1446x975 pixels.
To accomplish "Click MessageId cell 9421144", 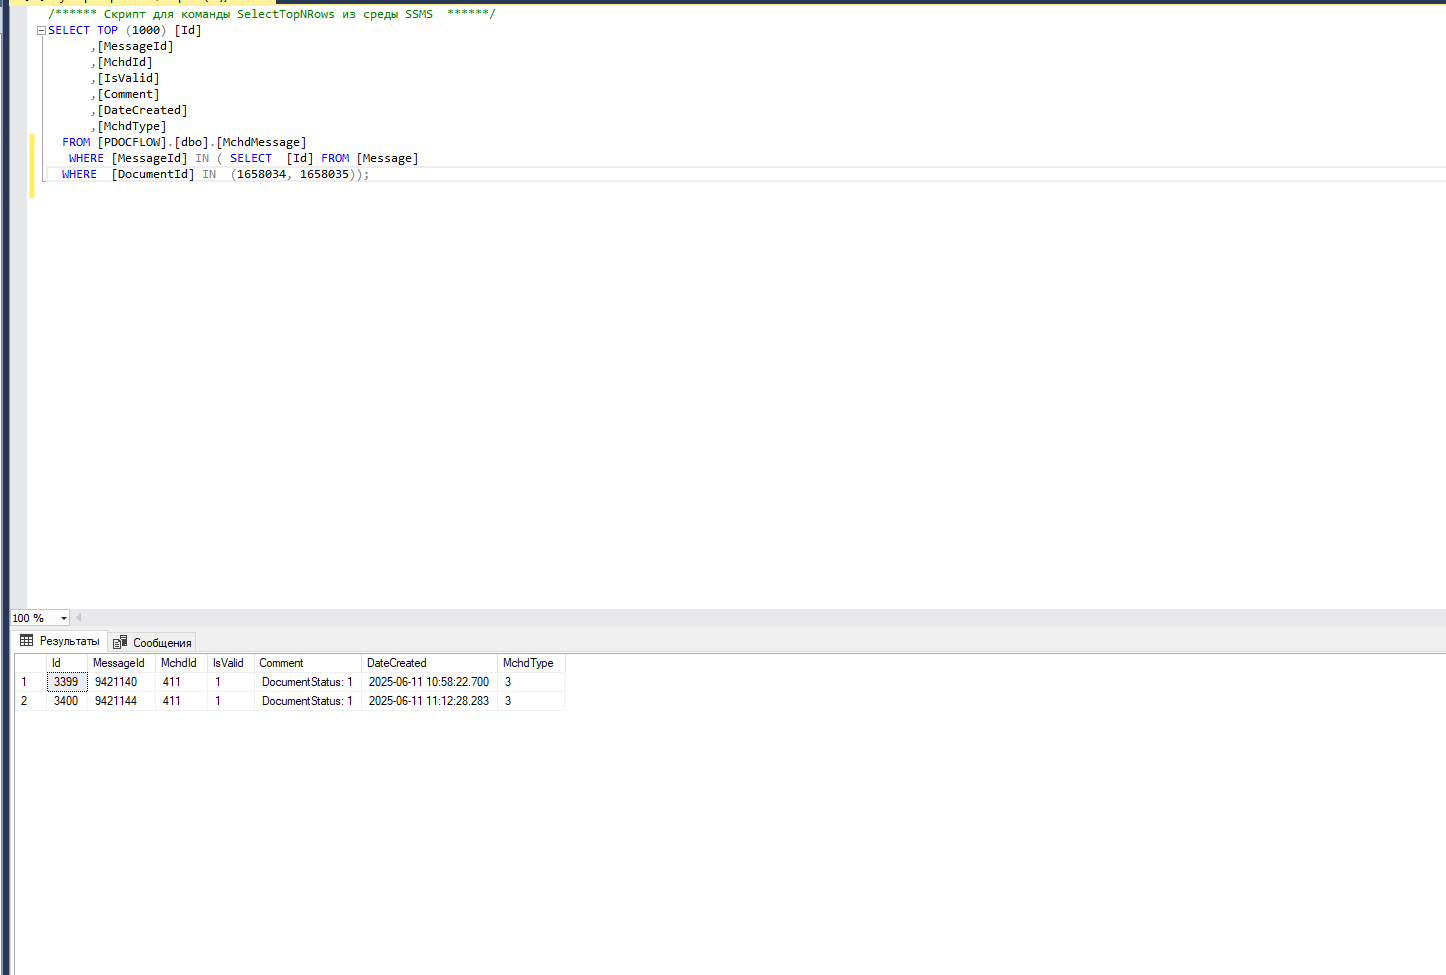I will click(121, 701).
